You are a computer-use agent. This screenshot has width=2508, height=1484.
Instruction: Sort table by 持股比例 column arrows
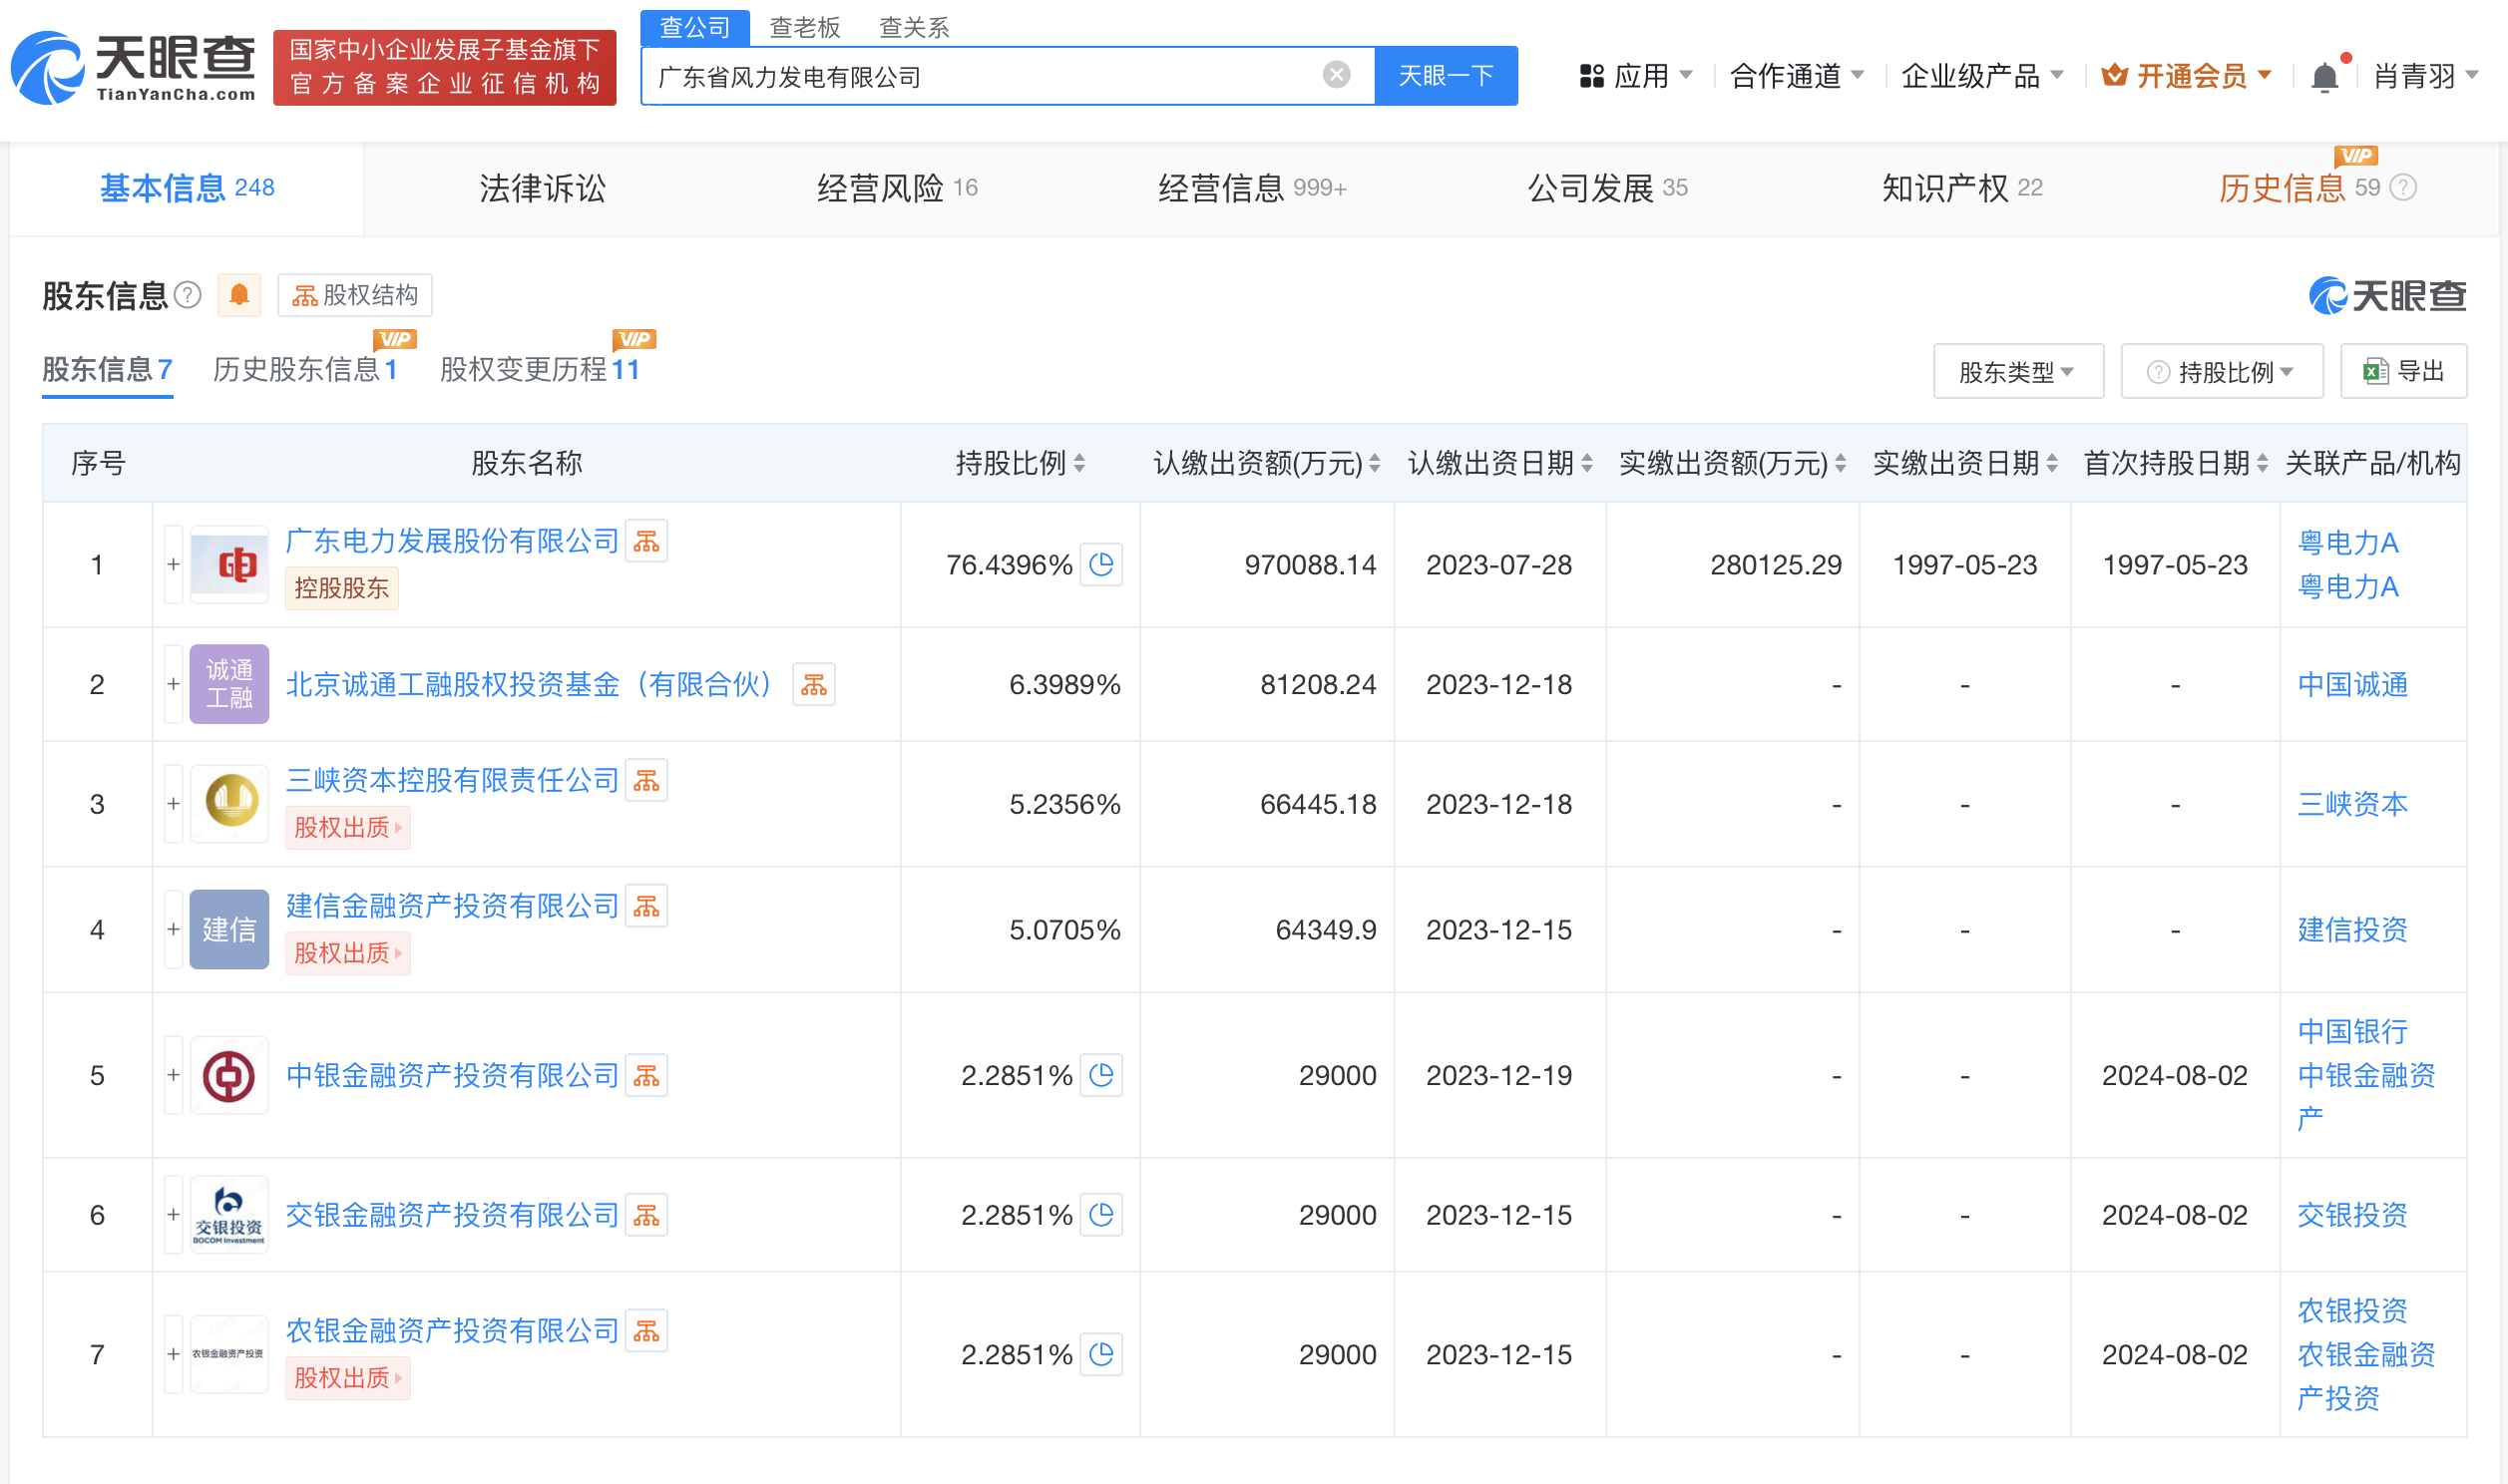click(x=1079, y=463)
